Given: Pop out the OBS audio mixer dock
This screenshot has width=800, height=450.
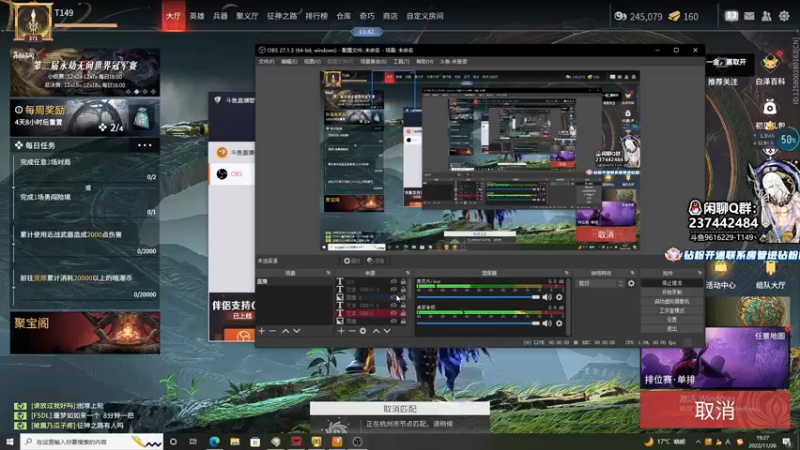Looking at the screenshot, I should (x=566, y=273).
